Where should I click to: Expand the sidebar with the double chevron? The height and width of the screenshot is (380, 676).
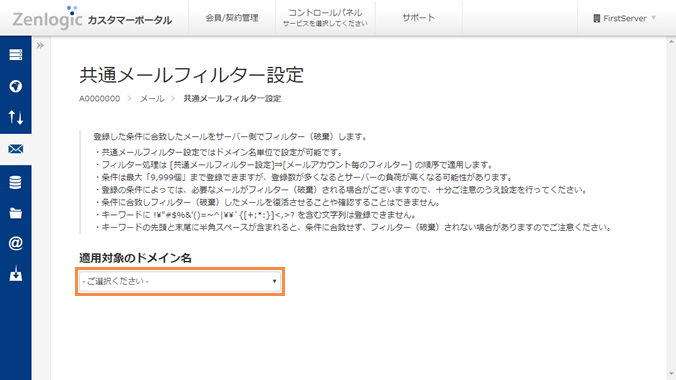tap(40, 45)
